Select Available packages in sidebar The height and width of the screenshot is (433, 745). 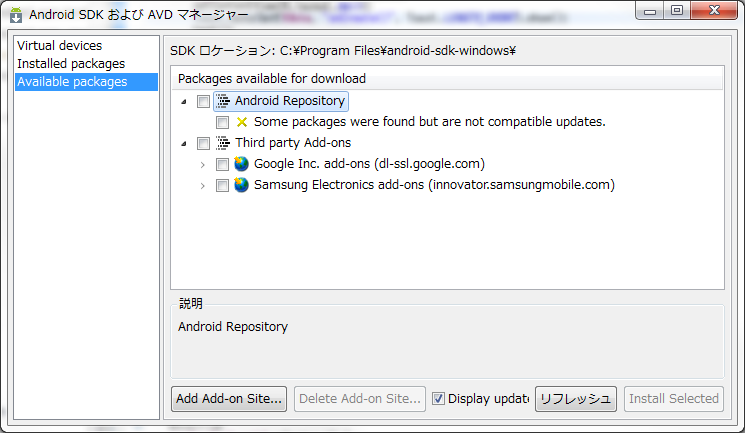86,82
